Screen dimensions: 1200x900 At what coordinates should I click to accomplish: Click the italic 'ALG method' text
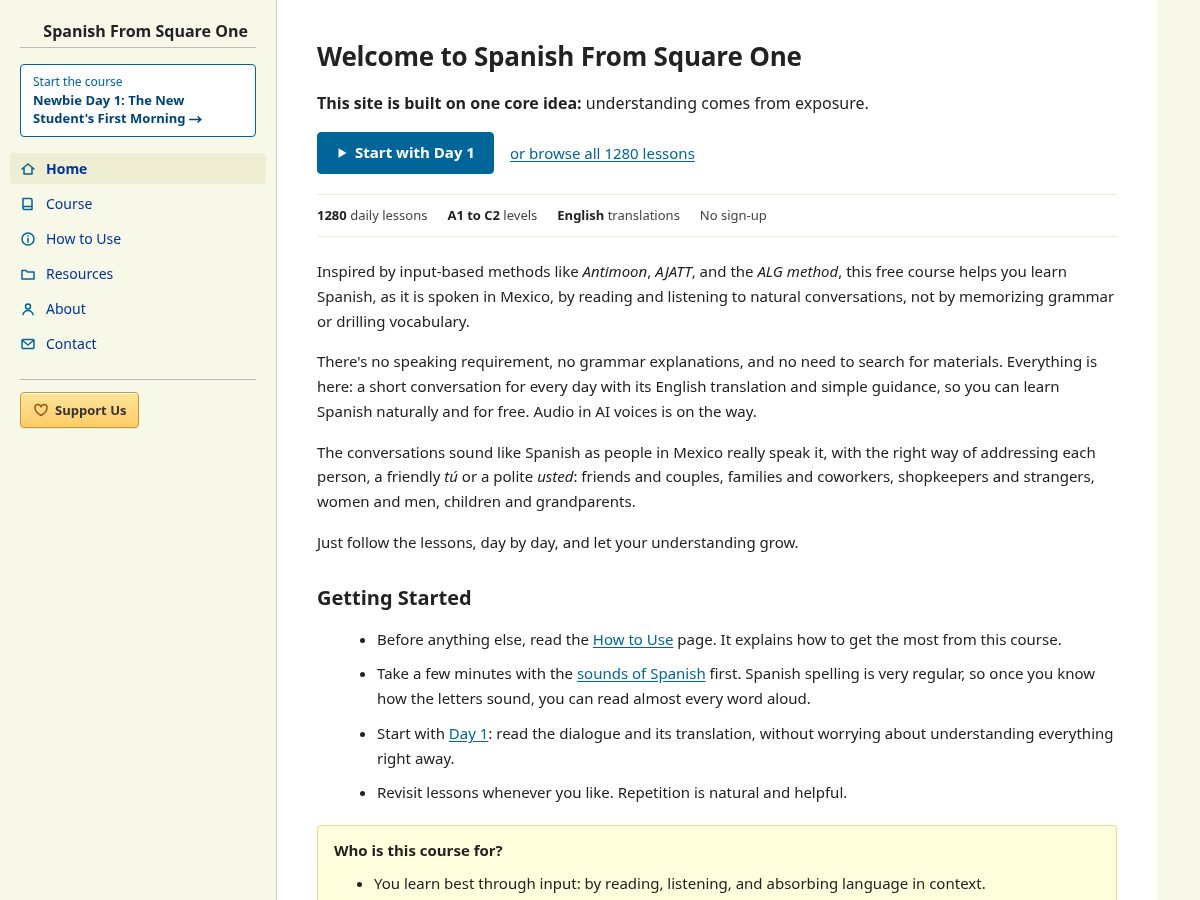pos(798,272)
